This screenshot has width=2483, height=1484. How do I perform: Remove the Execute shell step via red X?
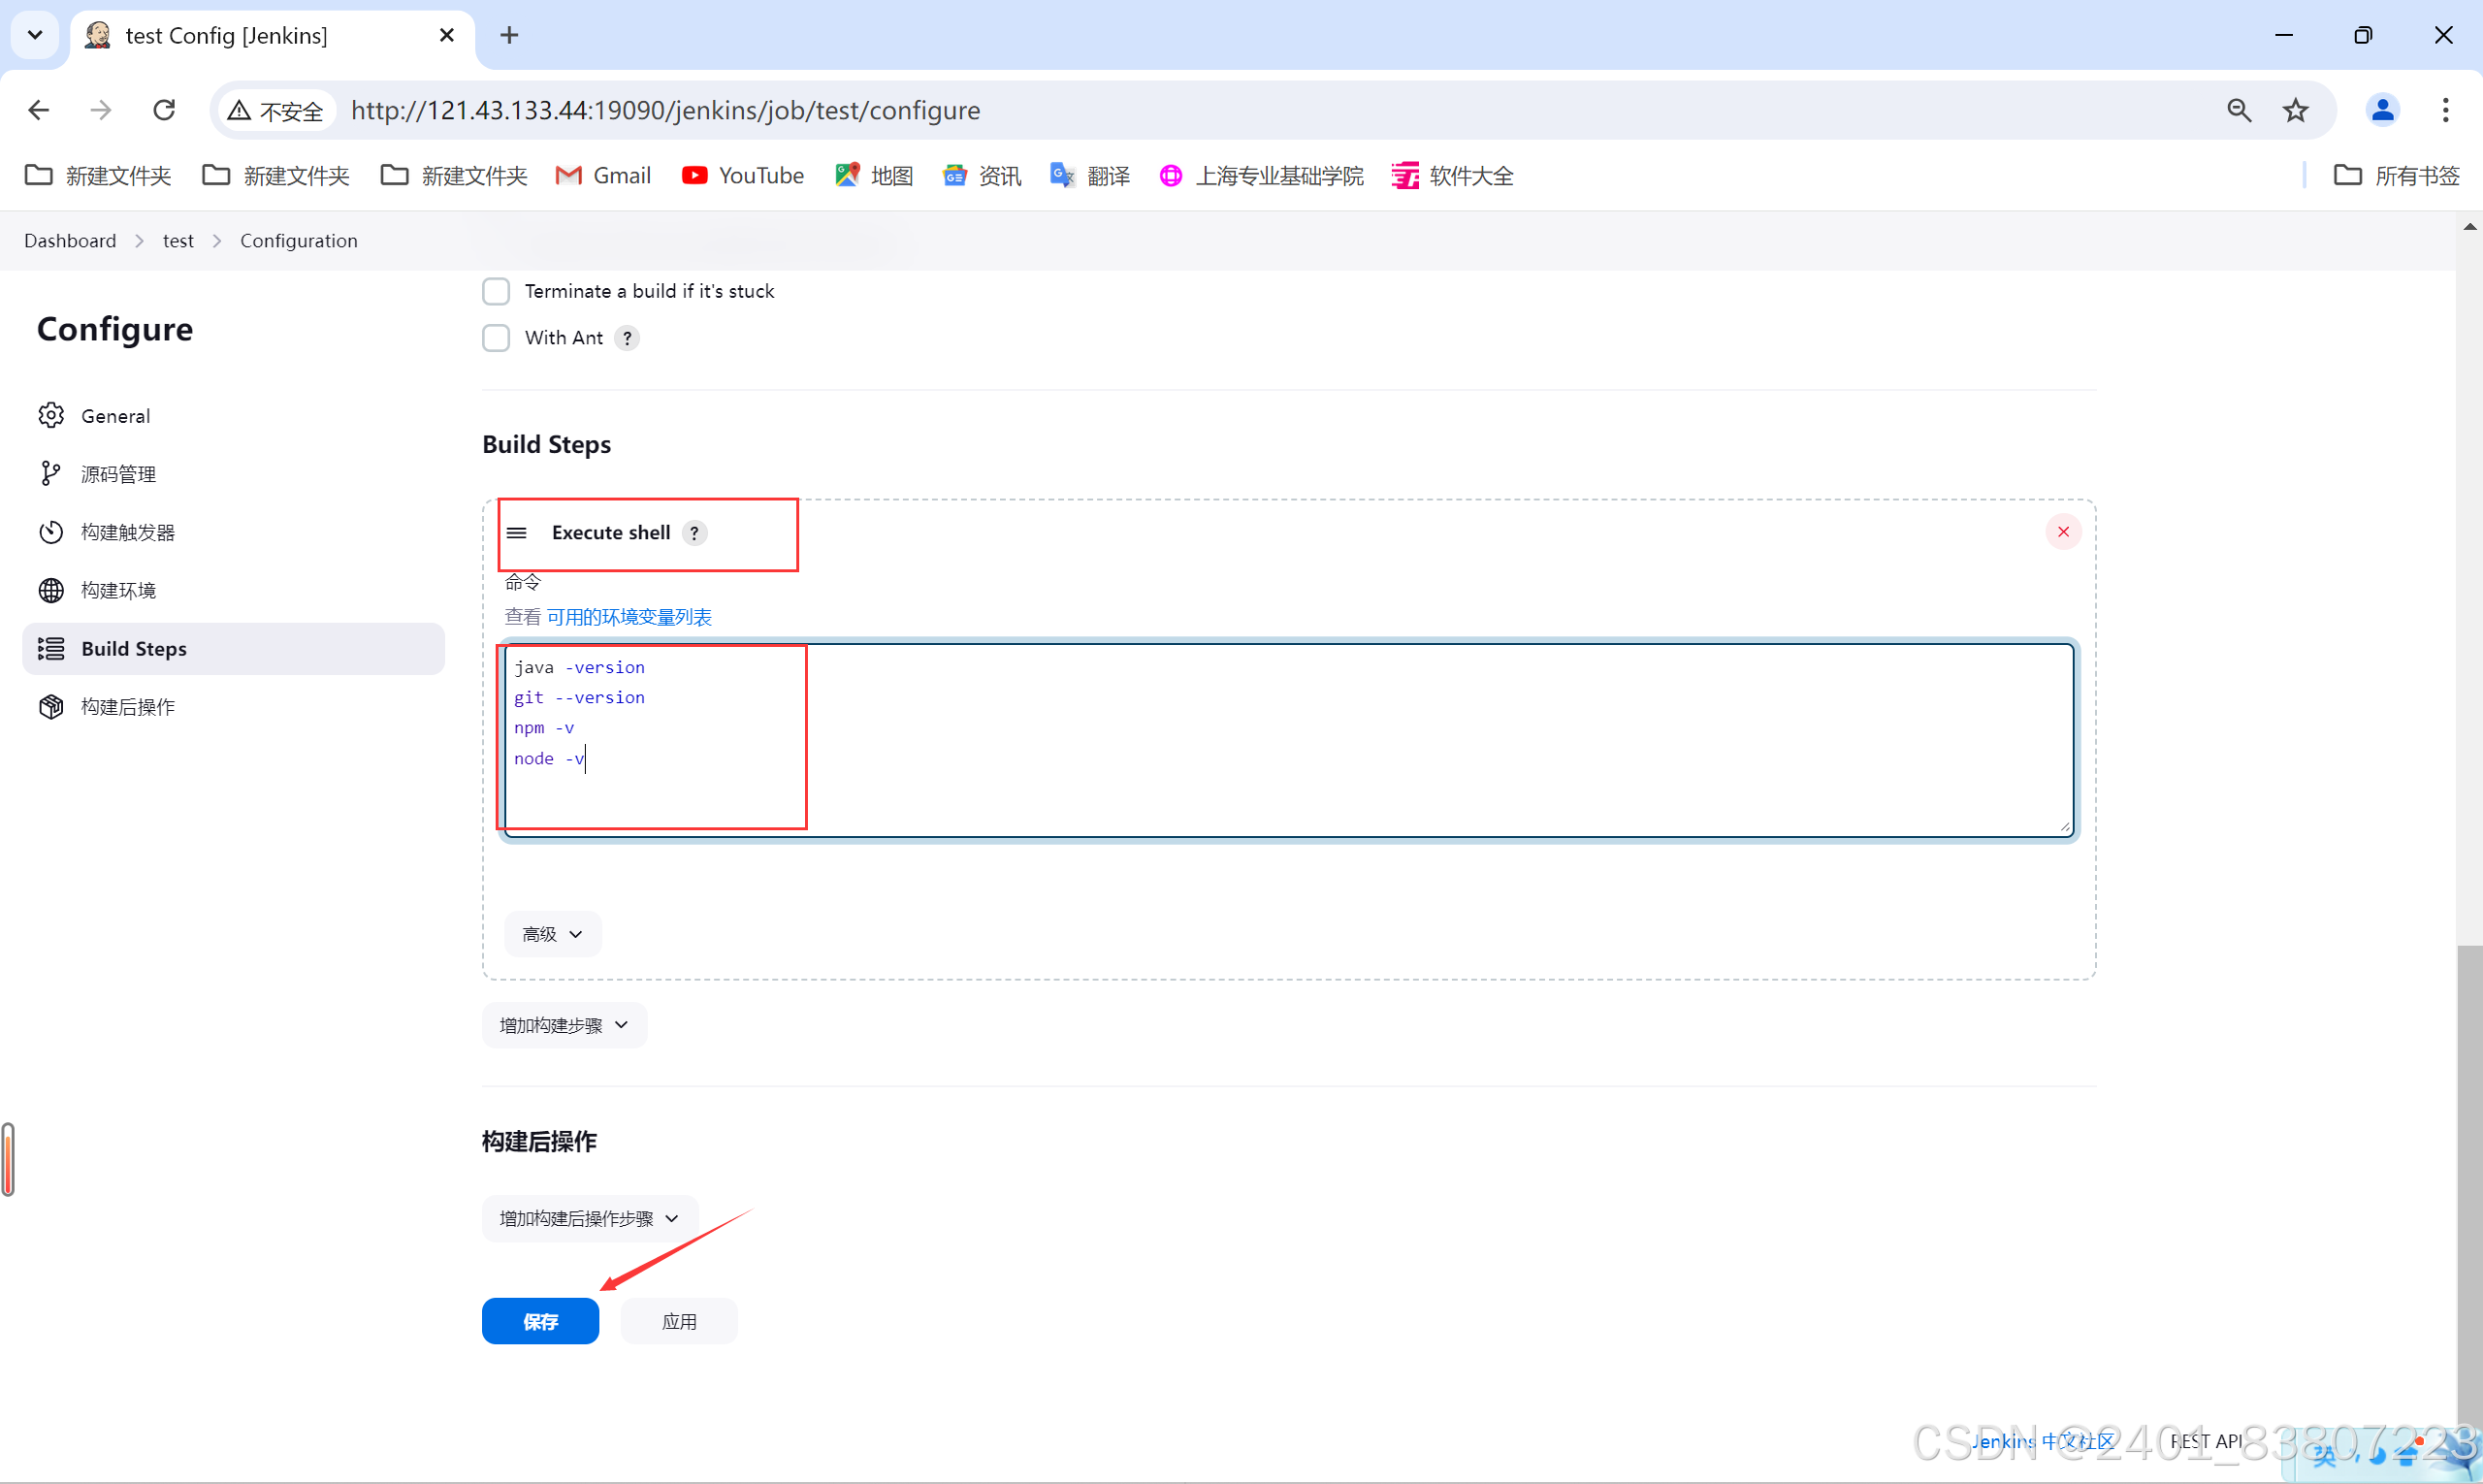tap(2063, 531)
